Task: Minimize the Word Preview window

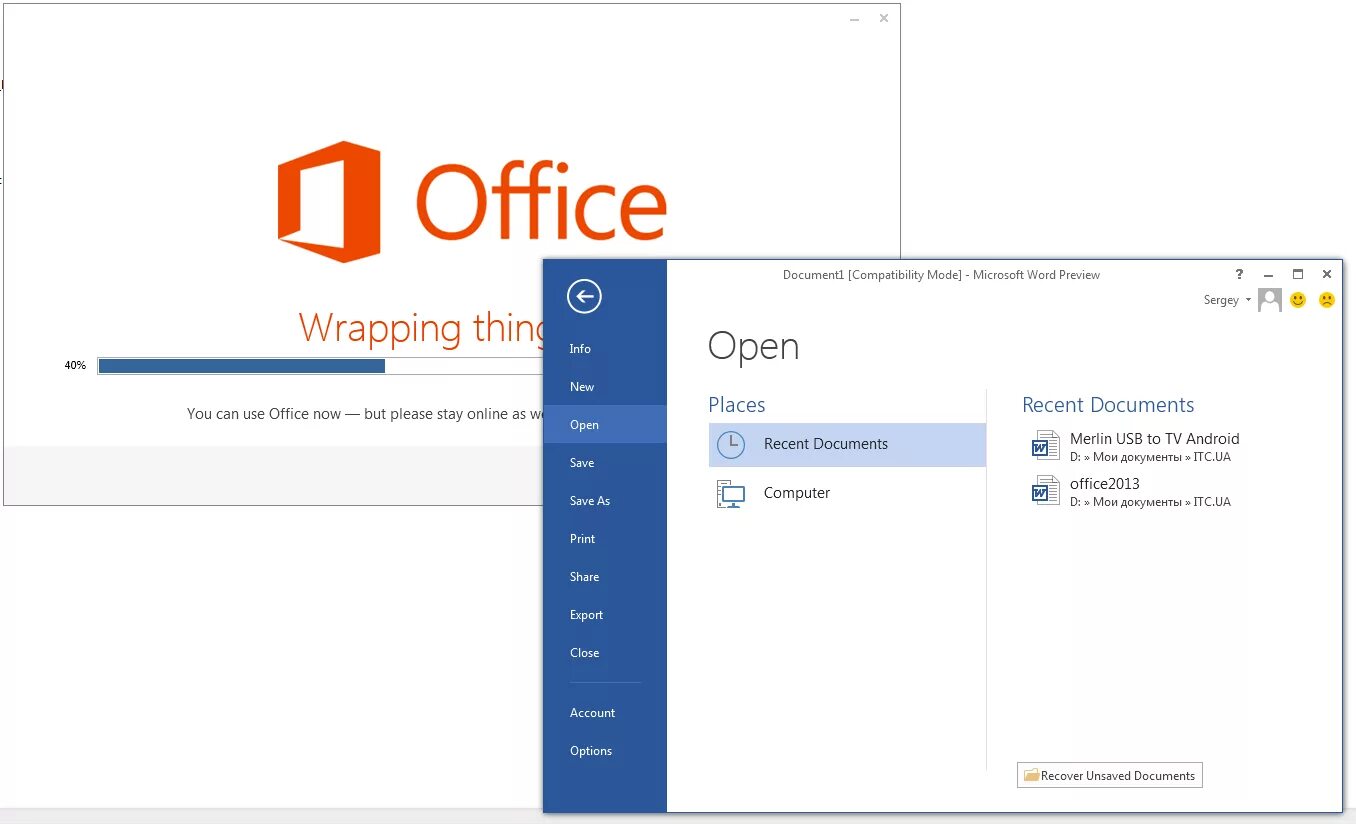Action: coord(1268,274)
